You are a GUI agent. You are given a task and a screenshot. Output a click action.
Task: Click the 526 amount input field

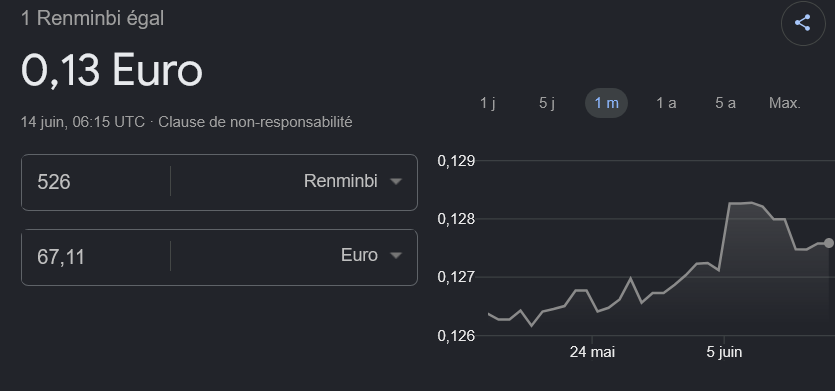point(96,182)
